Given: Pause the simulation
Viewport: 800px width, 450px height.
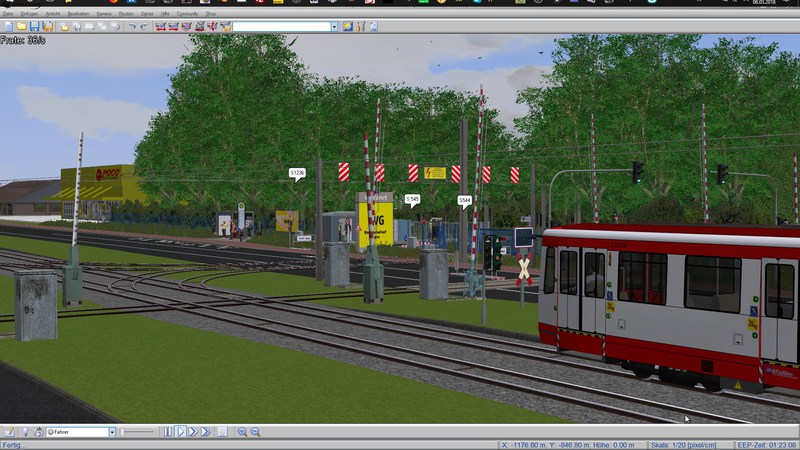Looking at the screenshot, I should pyautogui.click(x=168, y=432).
